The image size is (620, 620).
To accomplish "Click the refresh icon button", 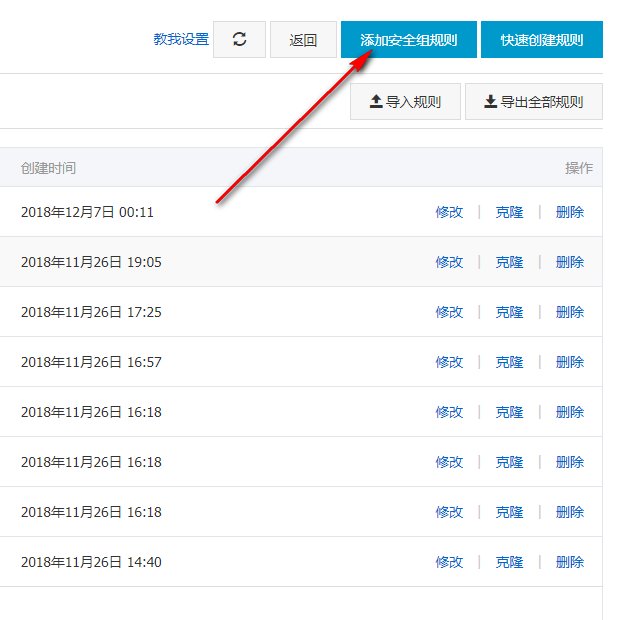I will [x=239, y=40].
